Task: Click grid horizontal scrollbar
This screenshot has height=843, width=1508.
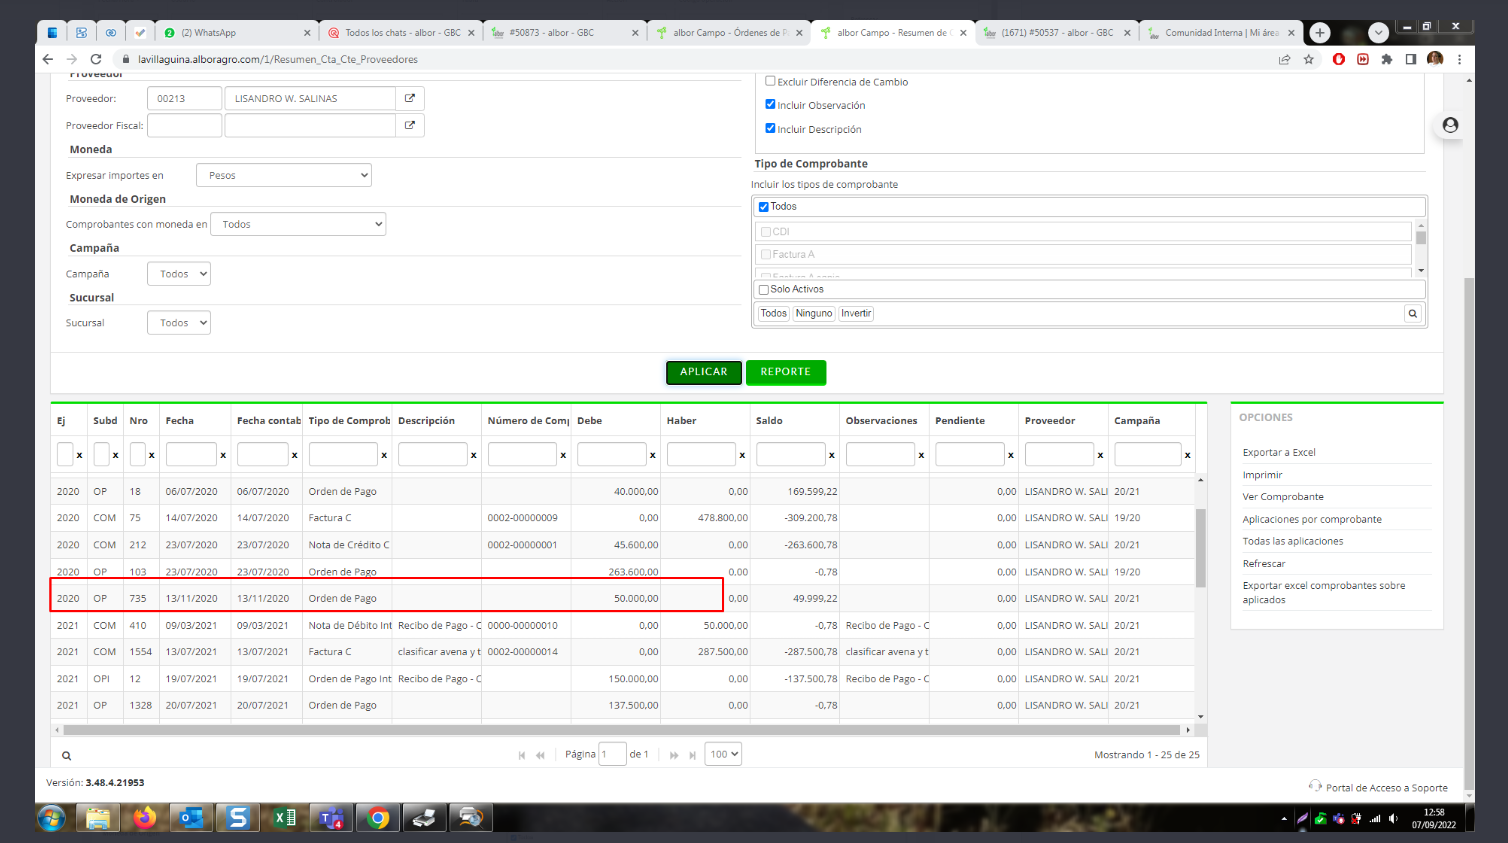Action: (621, 730)
